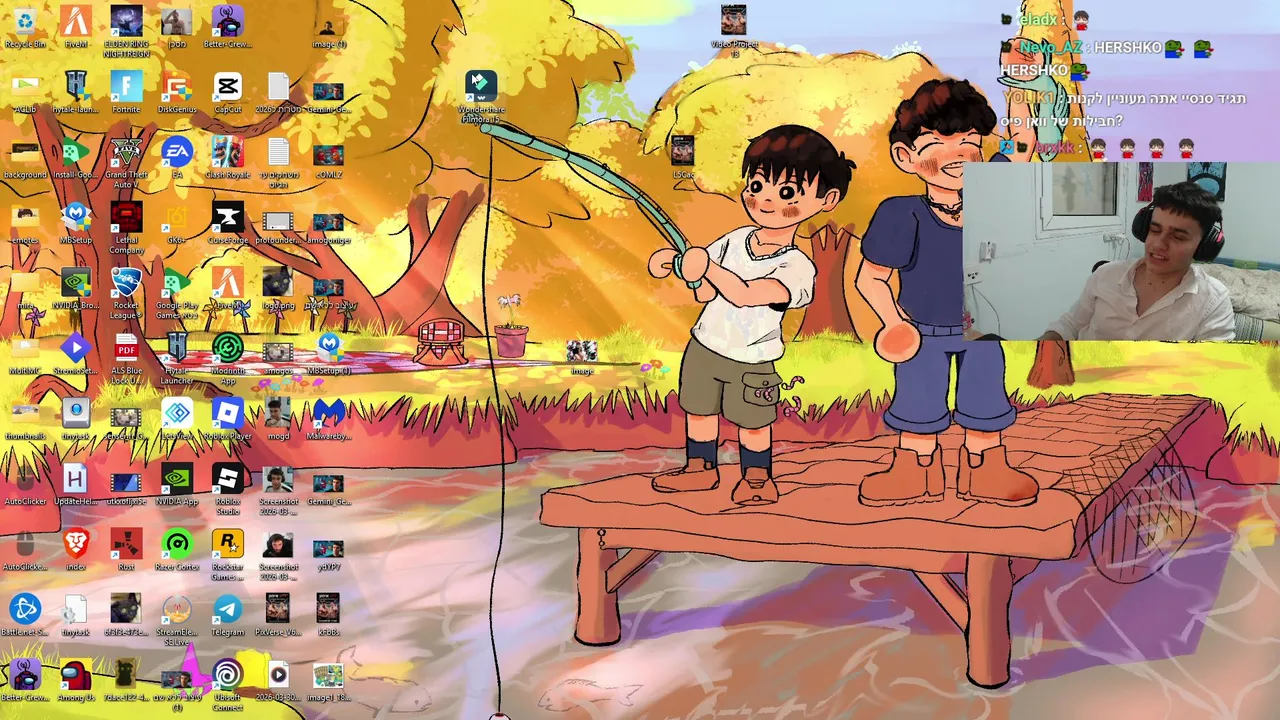The image size is (1280, 720).
Task: Open the NVIDIA App shortcut
Action: coord(177,484)
